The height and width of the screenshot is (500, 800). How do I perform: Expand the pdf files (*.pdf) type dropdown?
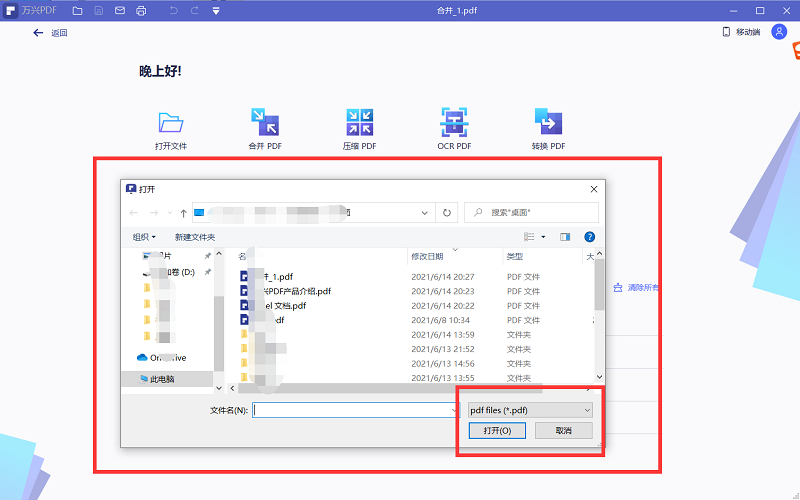click(x=530, y=410)
